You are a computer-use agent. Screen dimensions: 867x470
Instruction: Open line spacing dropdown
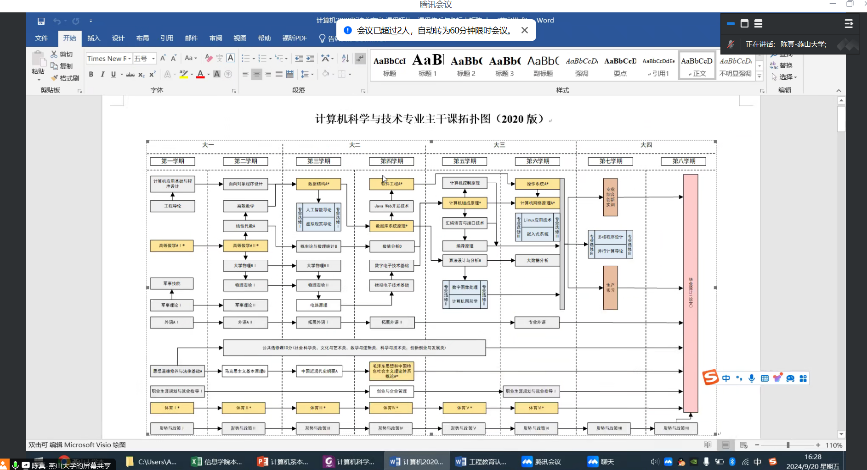coord(307,74)
